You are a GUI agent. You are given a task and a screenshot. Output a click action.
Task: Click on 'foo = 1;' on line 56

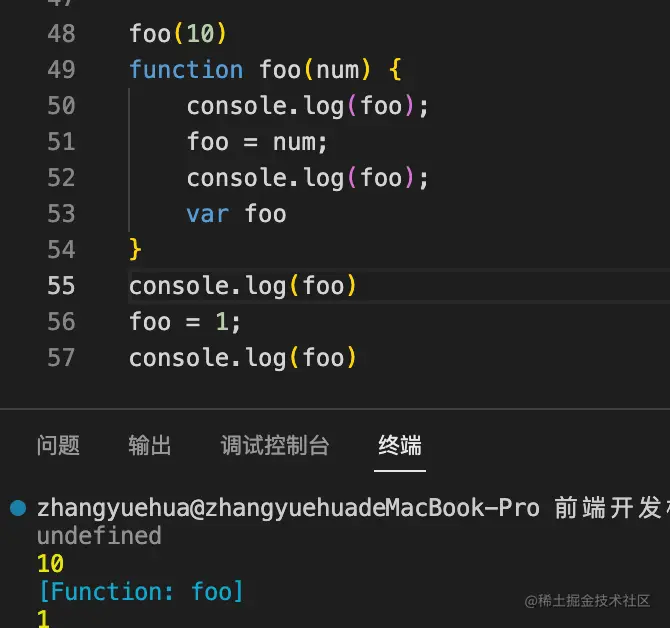point(185,322)
